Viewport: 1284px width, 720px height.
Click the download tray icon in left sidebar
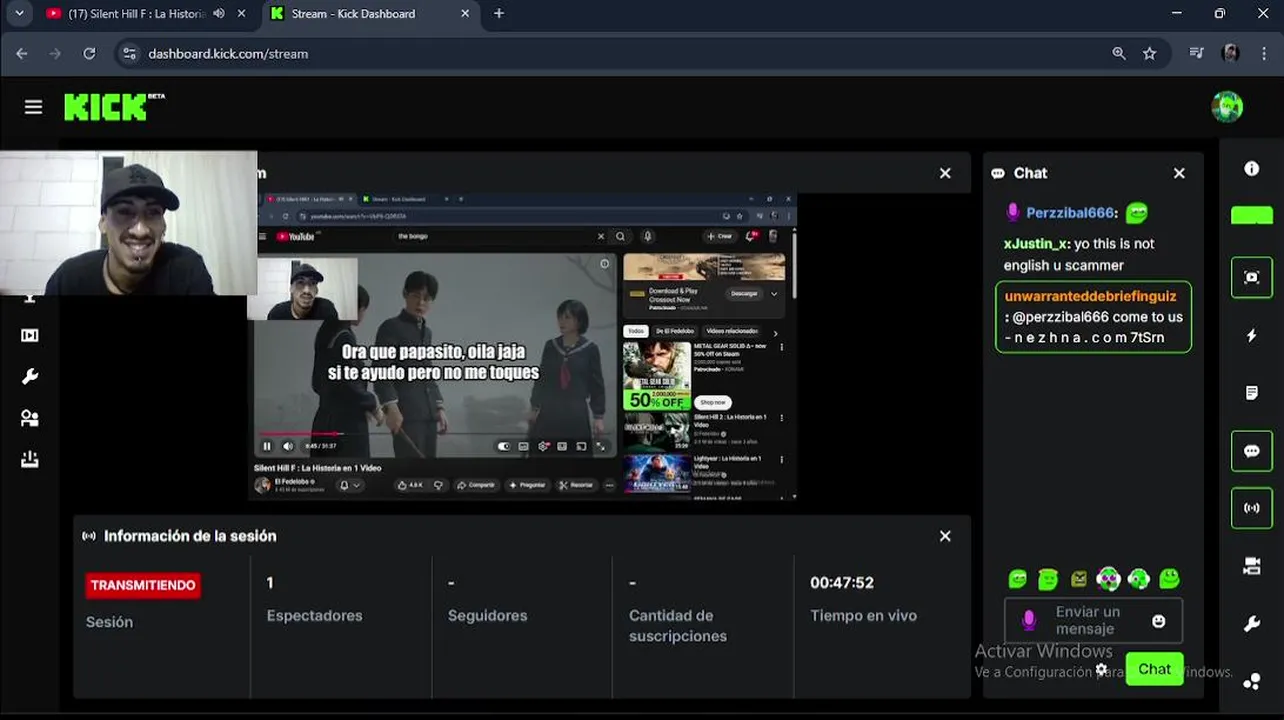pyautogui.click(x=30, y=460)
